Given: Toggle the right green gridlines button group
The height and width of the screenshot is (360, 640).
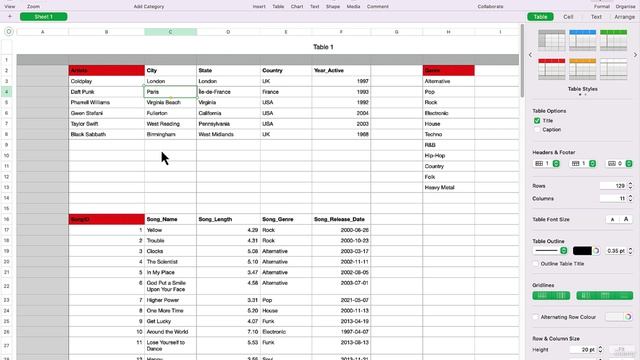Looking at the screenshot, I should tap(604, 296).
